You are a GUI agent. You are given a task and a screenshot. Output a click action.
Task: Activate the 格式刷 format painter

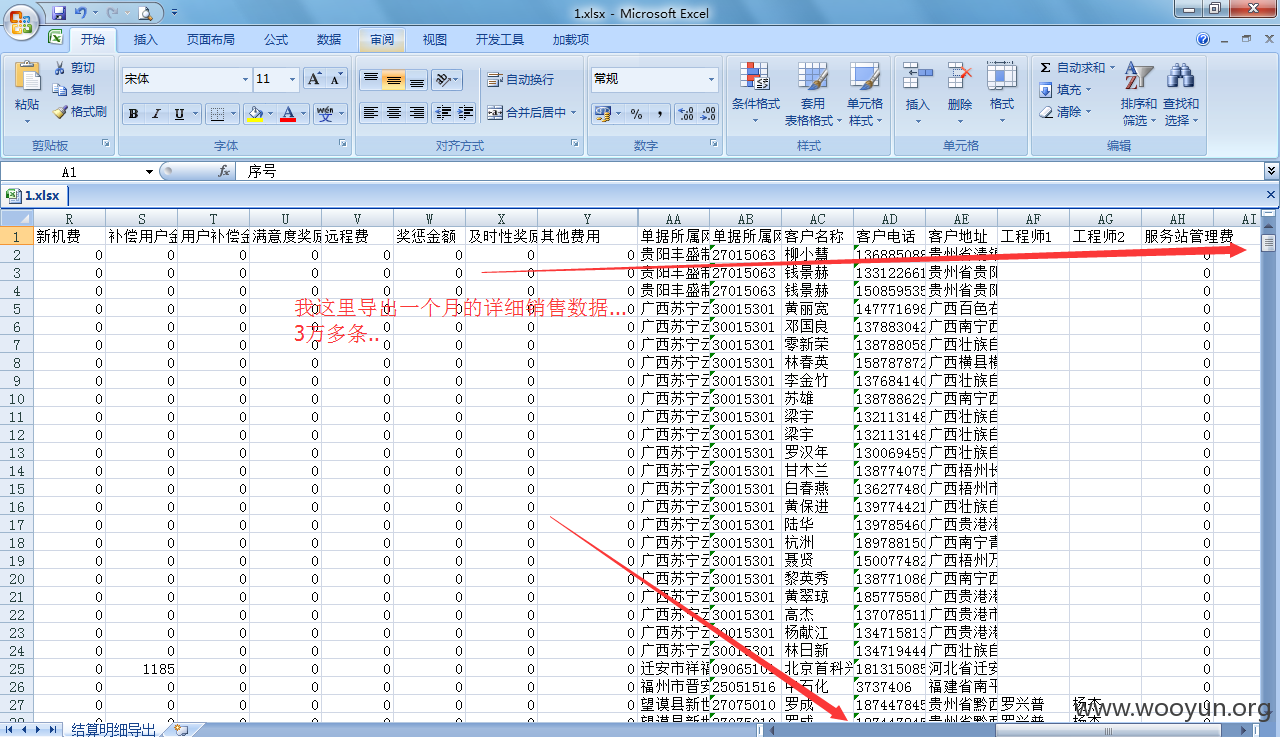tap(80, 112)
